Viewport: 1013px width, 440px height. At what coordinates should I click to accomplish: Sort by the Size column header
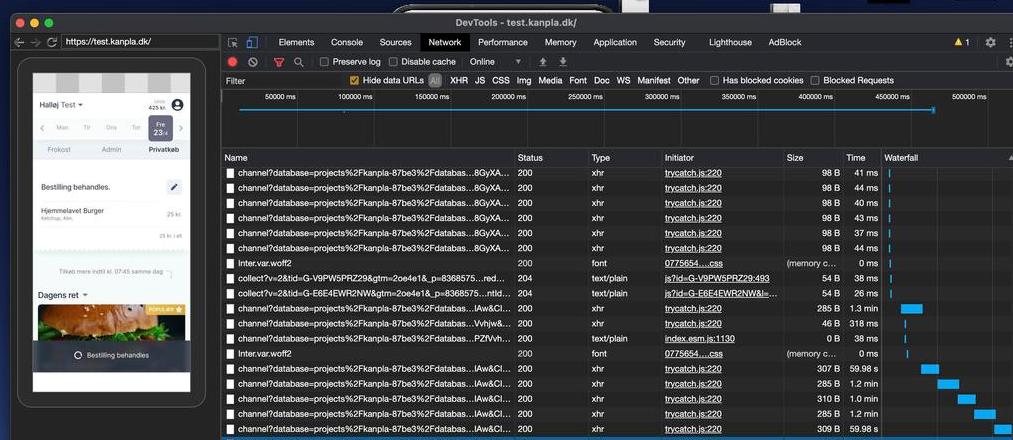tap(813, 158)
